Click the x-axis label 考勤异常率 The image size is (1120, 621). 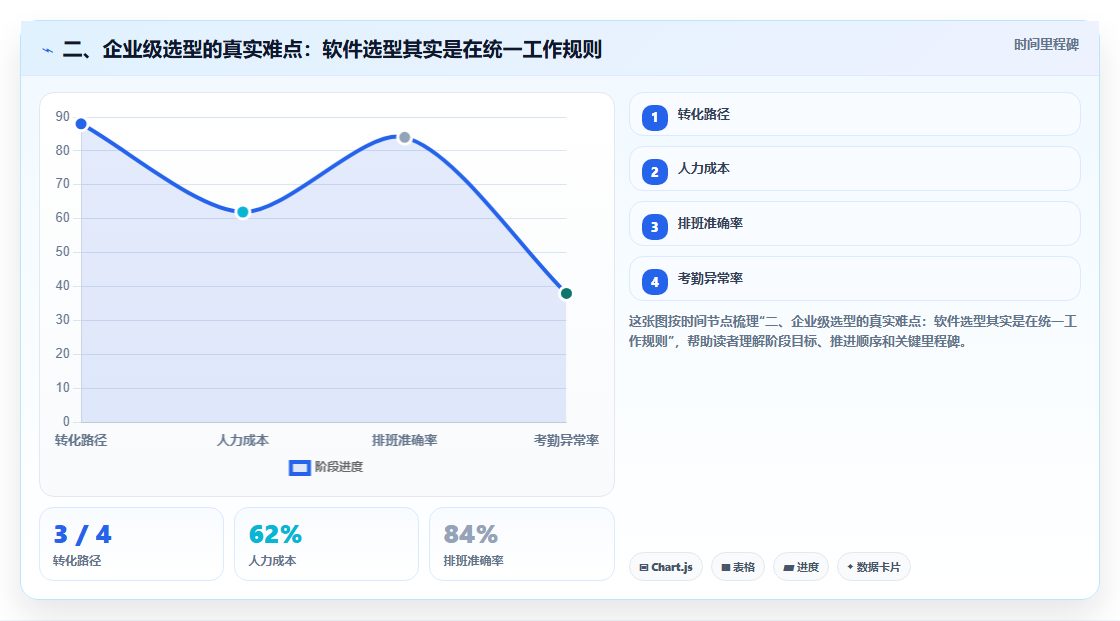(x=566, y=440)
